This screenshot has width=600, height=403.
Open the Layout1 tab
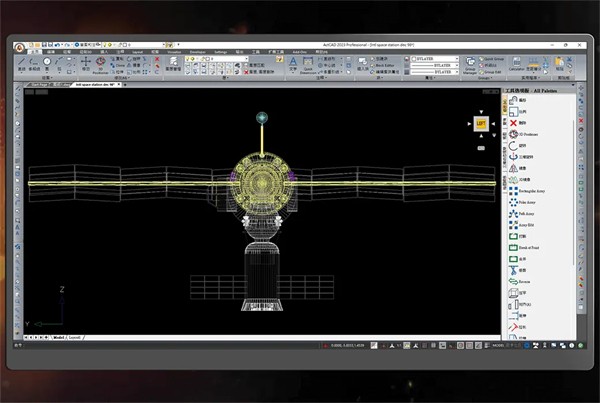[x=74, y=338]
